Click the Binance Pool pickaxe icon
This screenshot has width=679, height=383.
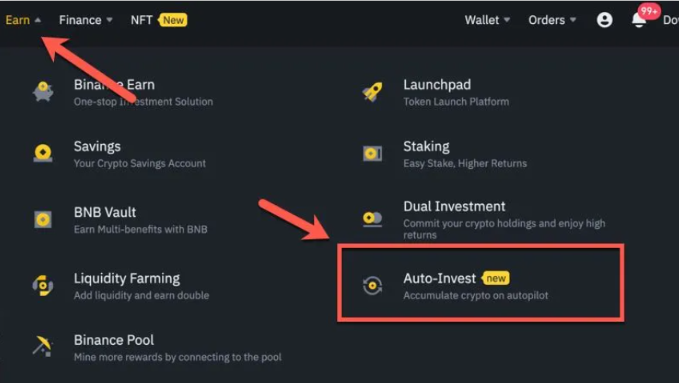[42, 347]
